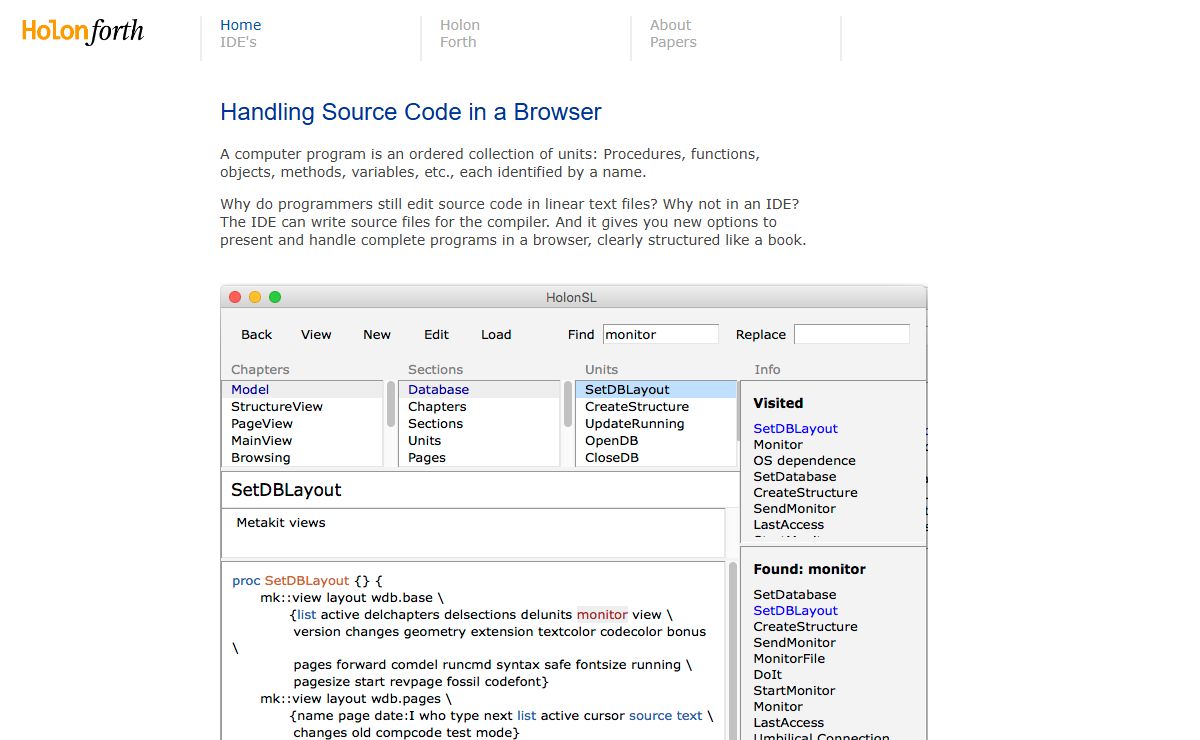Click the Find field containing monitor
1200x740 pixels.
click(660, 335)
